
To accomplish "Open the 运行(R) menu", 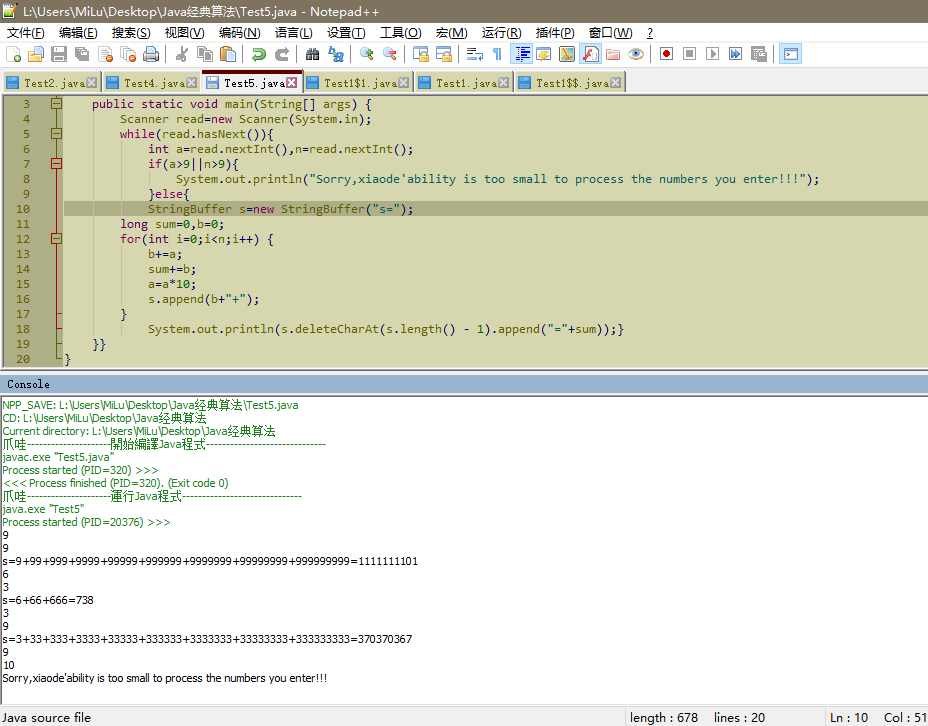I will 501,33.
